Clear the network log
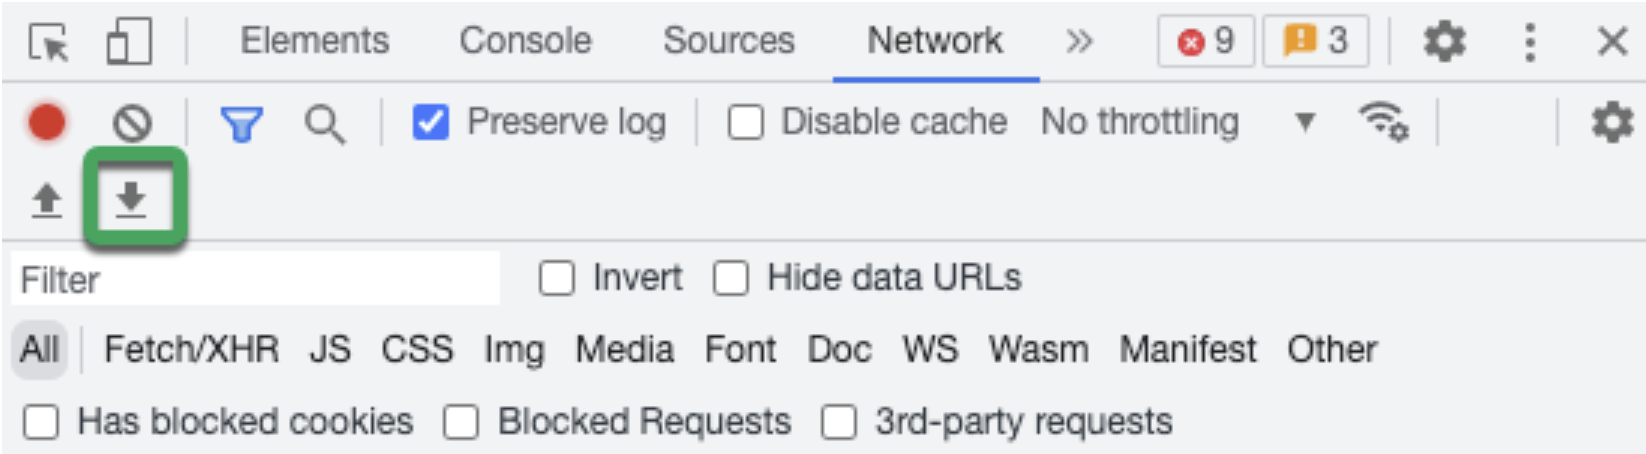 pos(132,124)
